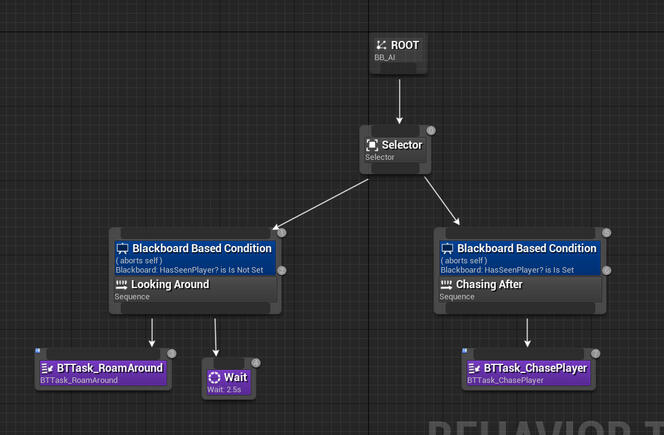Screen dimensions: 664x435
Task: Click the execution index badge on Selector
Action: (431, 130)
